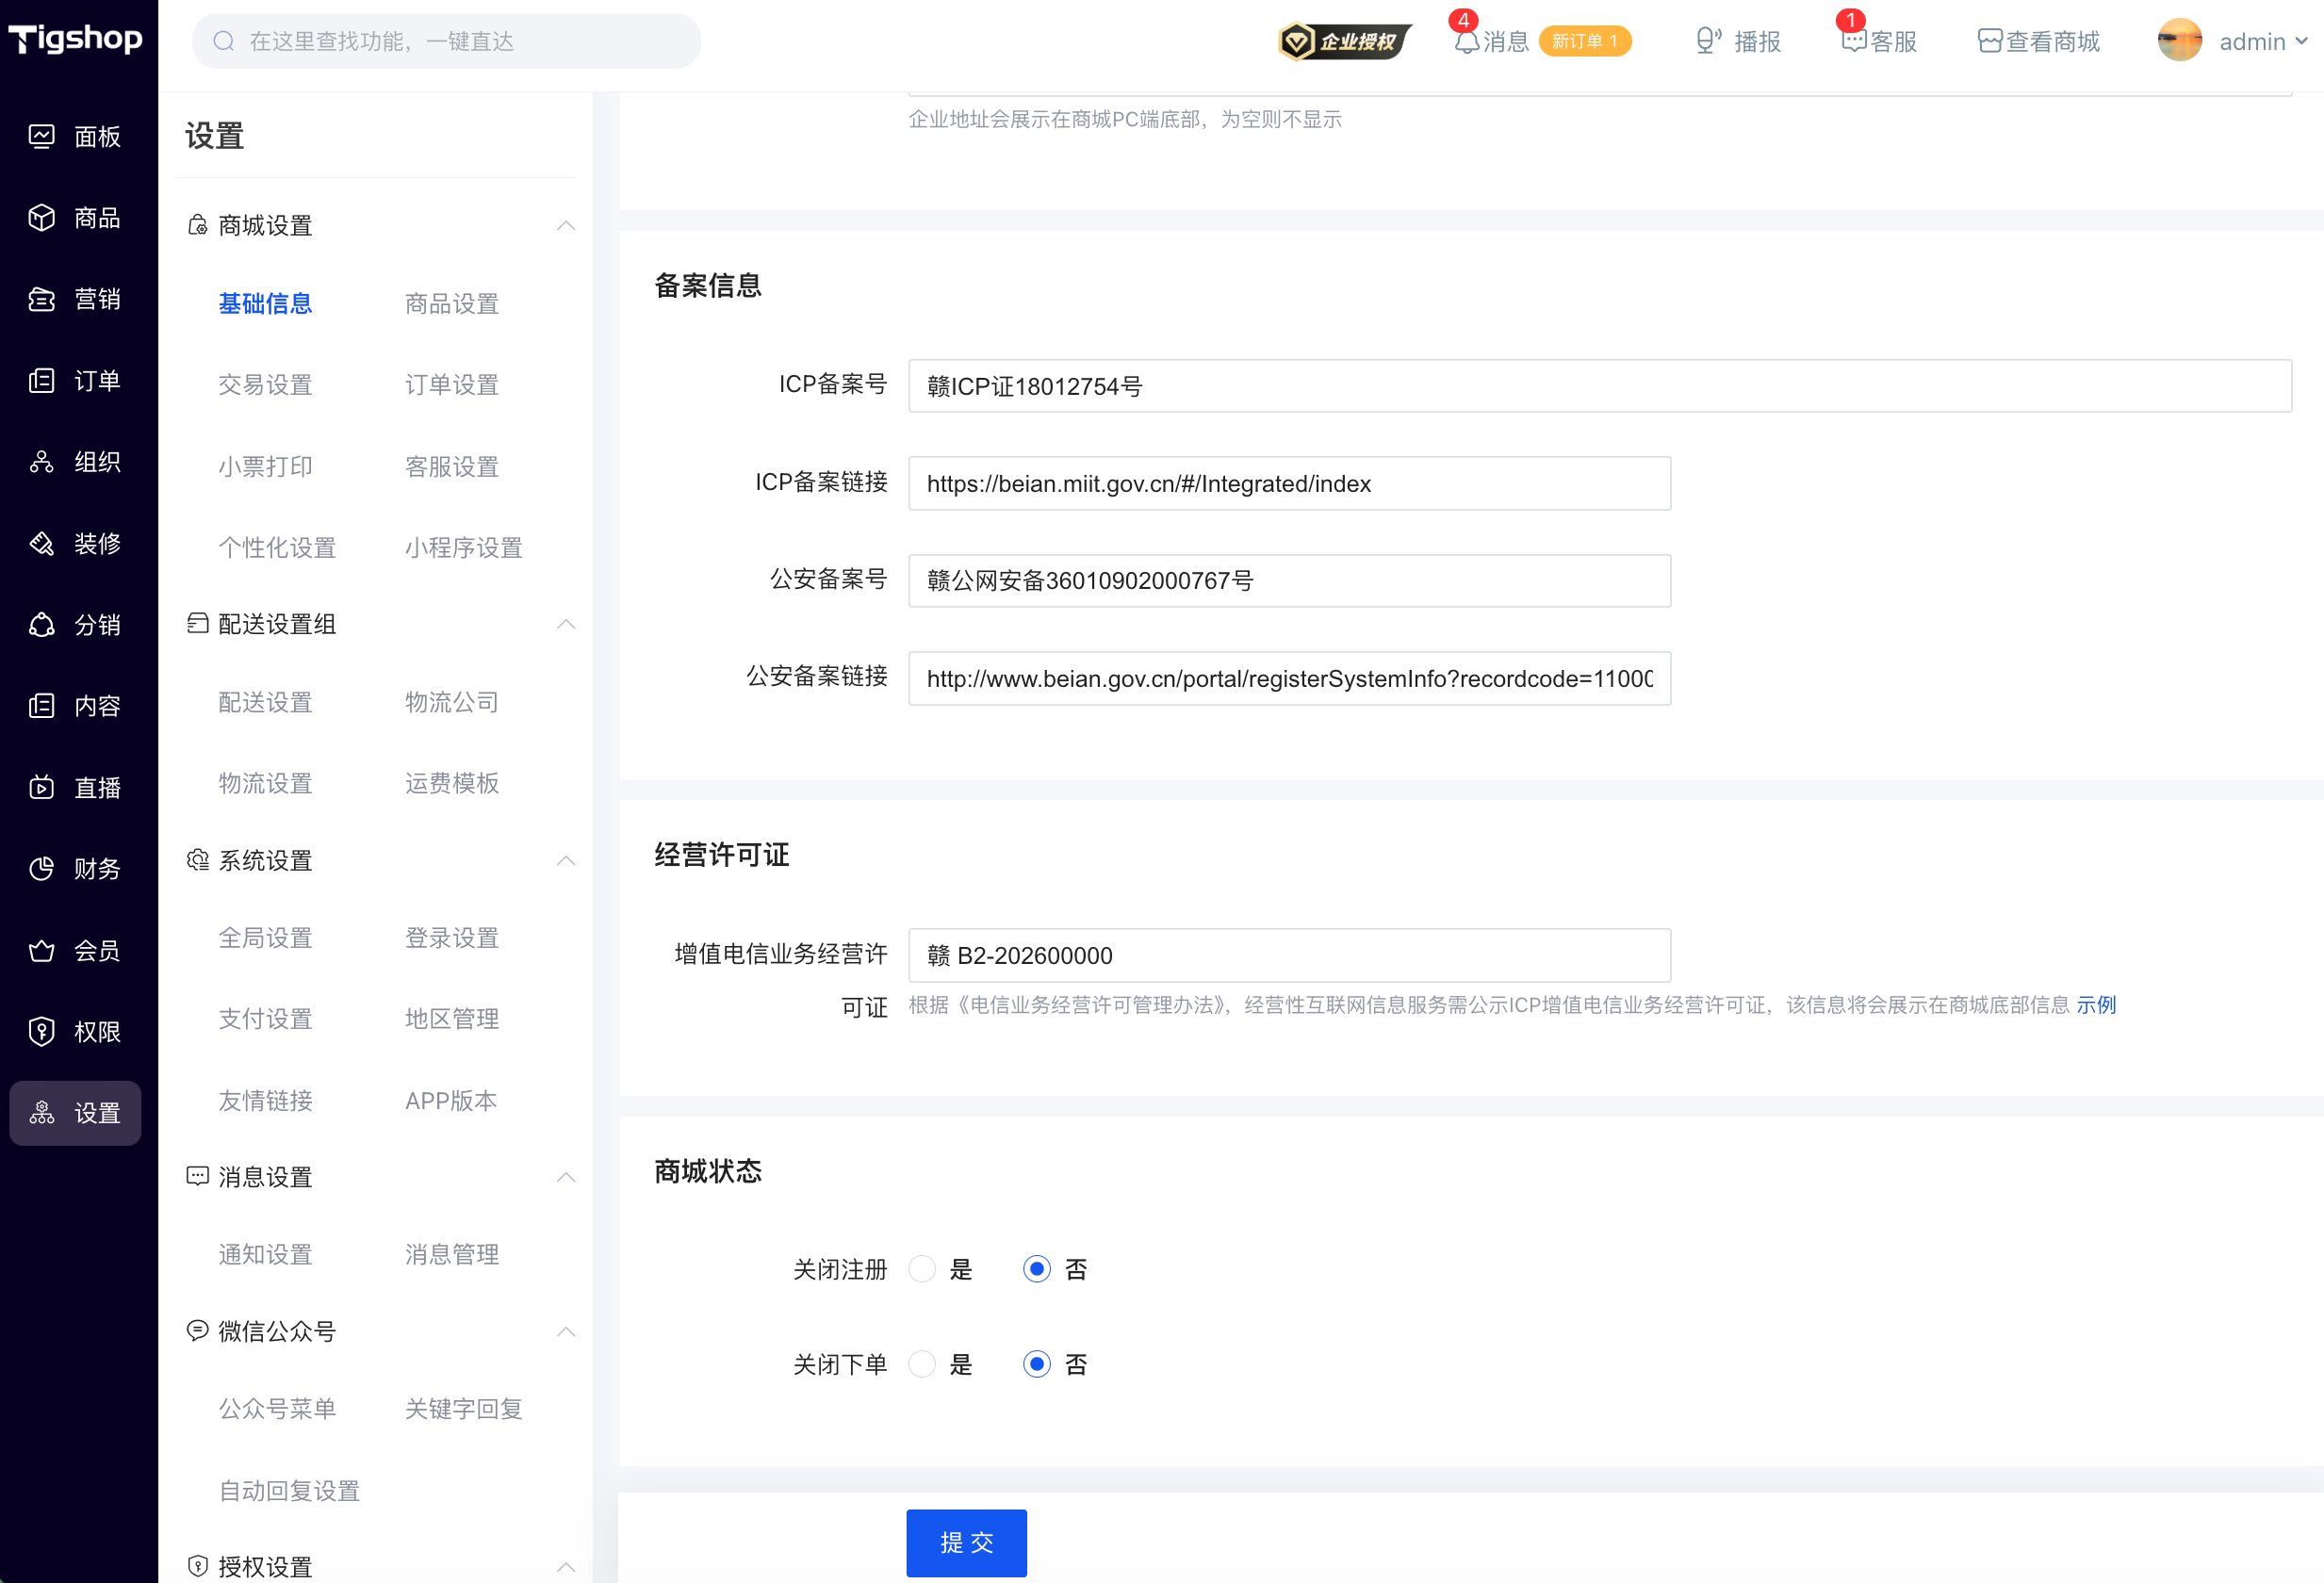Click the search magnifier icon
The image size is (2324, 1583).
pyautogui.click(x=224, y=41)
